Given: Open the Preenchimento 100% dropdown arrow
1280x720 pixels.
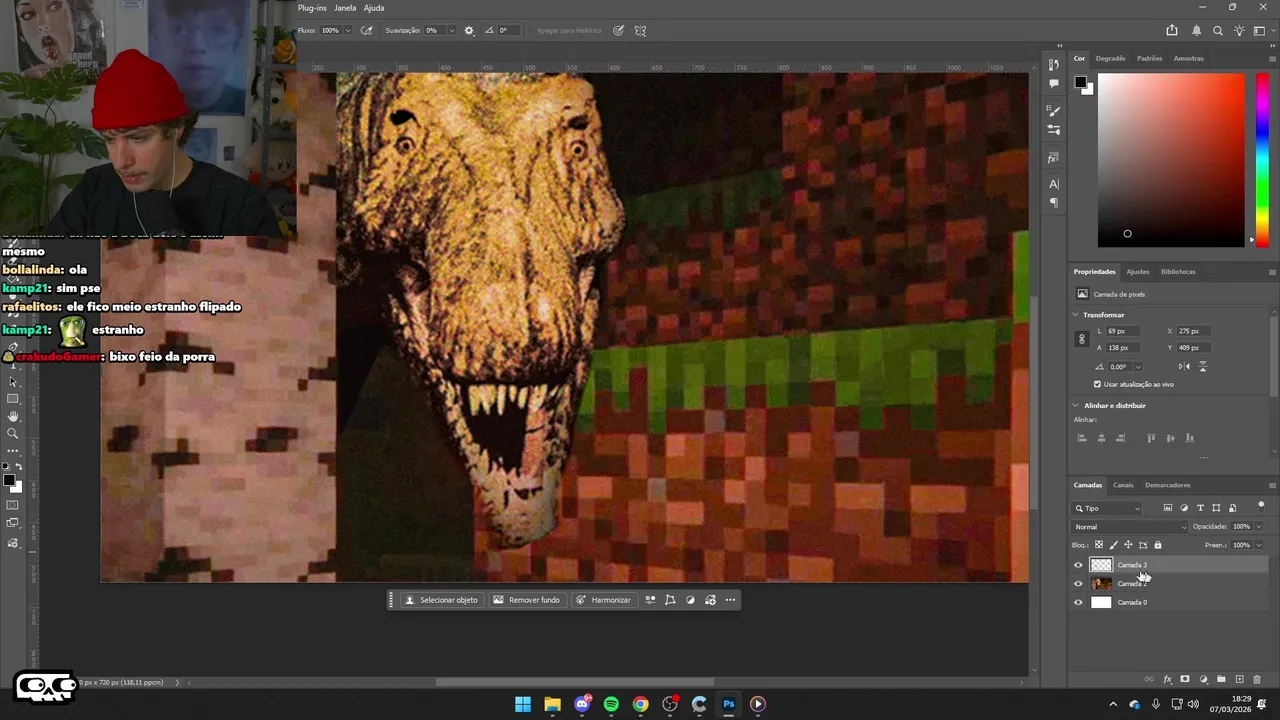Looking at the screenshot, I should (1258, 545).
